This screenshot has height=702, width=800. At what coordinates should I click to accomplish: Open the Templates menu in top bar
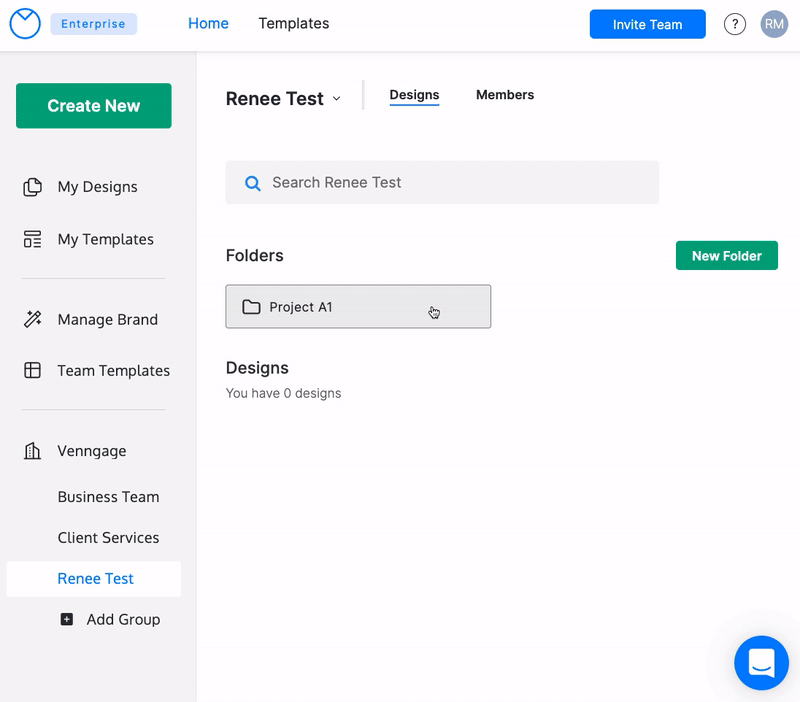[293, 23]
